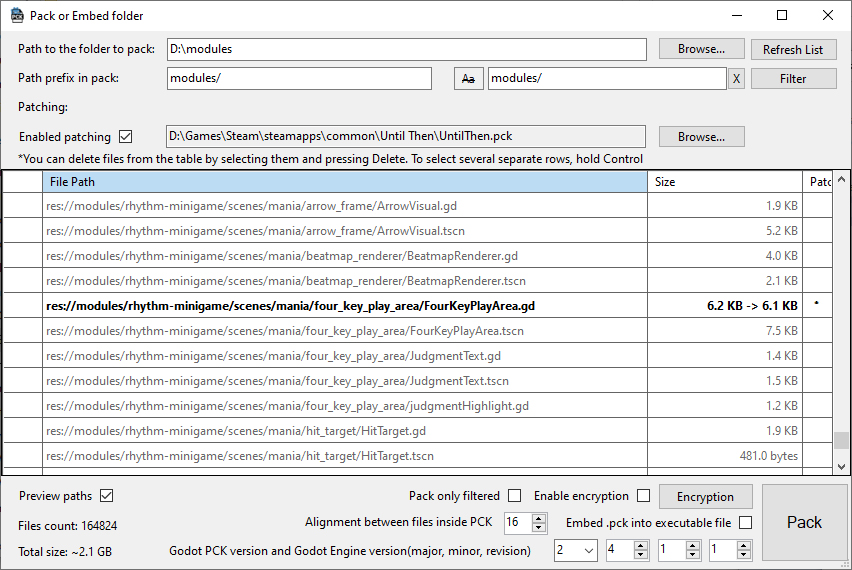Screen dimensions: 852x570
Task: Uncheck the Enabled patching checkbox
Action: (x=126, y=136)
